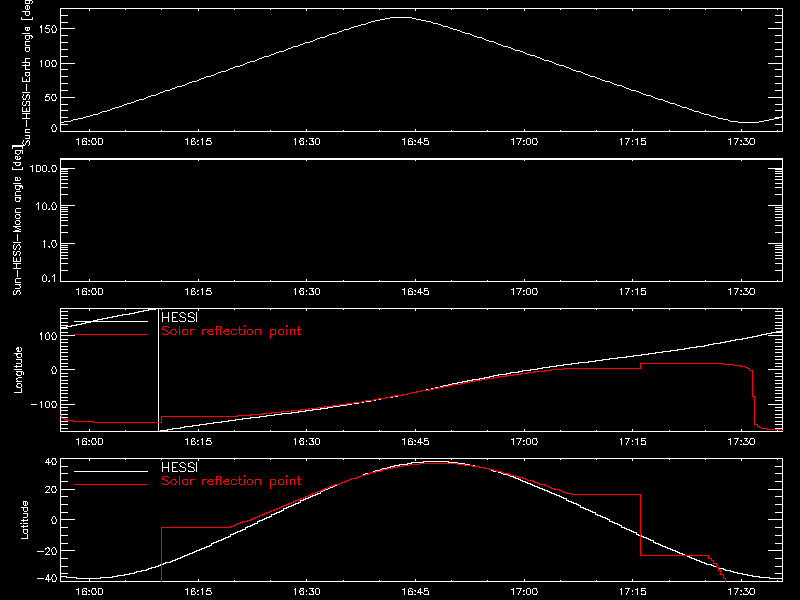Click the Latitude axis label
Viewport: 800px width, 600px height.
coord(24,520)
